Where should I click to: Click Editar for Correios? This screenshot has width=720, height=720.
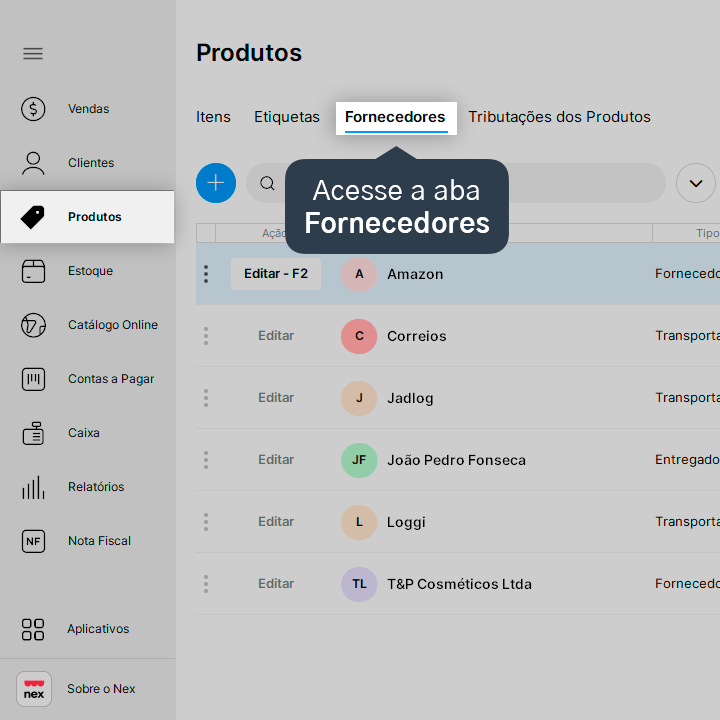(x=276, y=336)
